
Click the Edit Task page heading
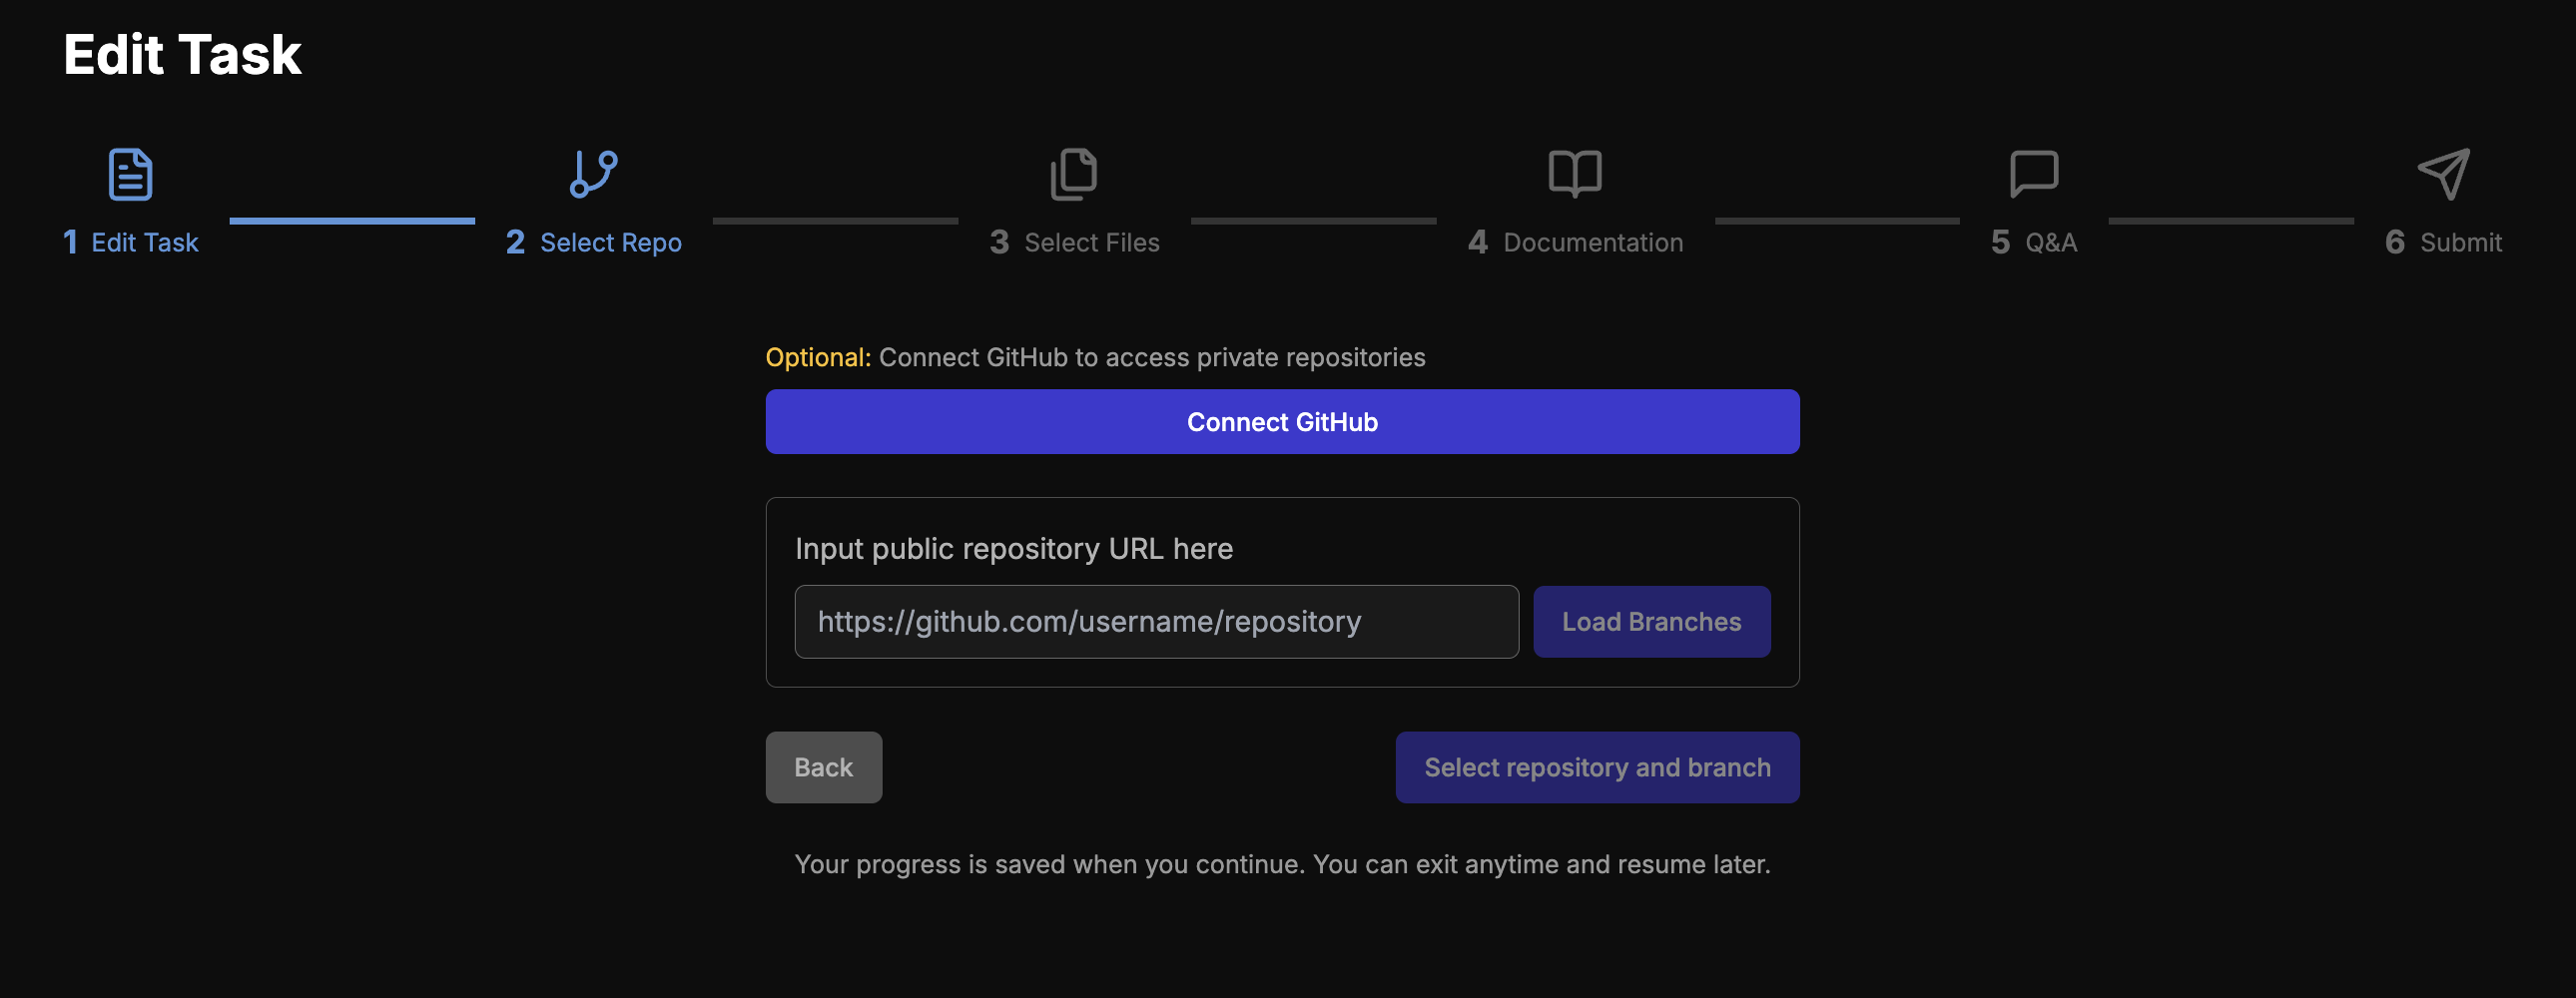181,54
